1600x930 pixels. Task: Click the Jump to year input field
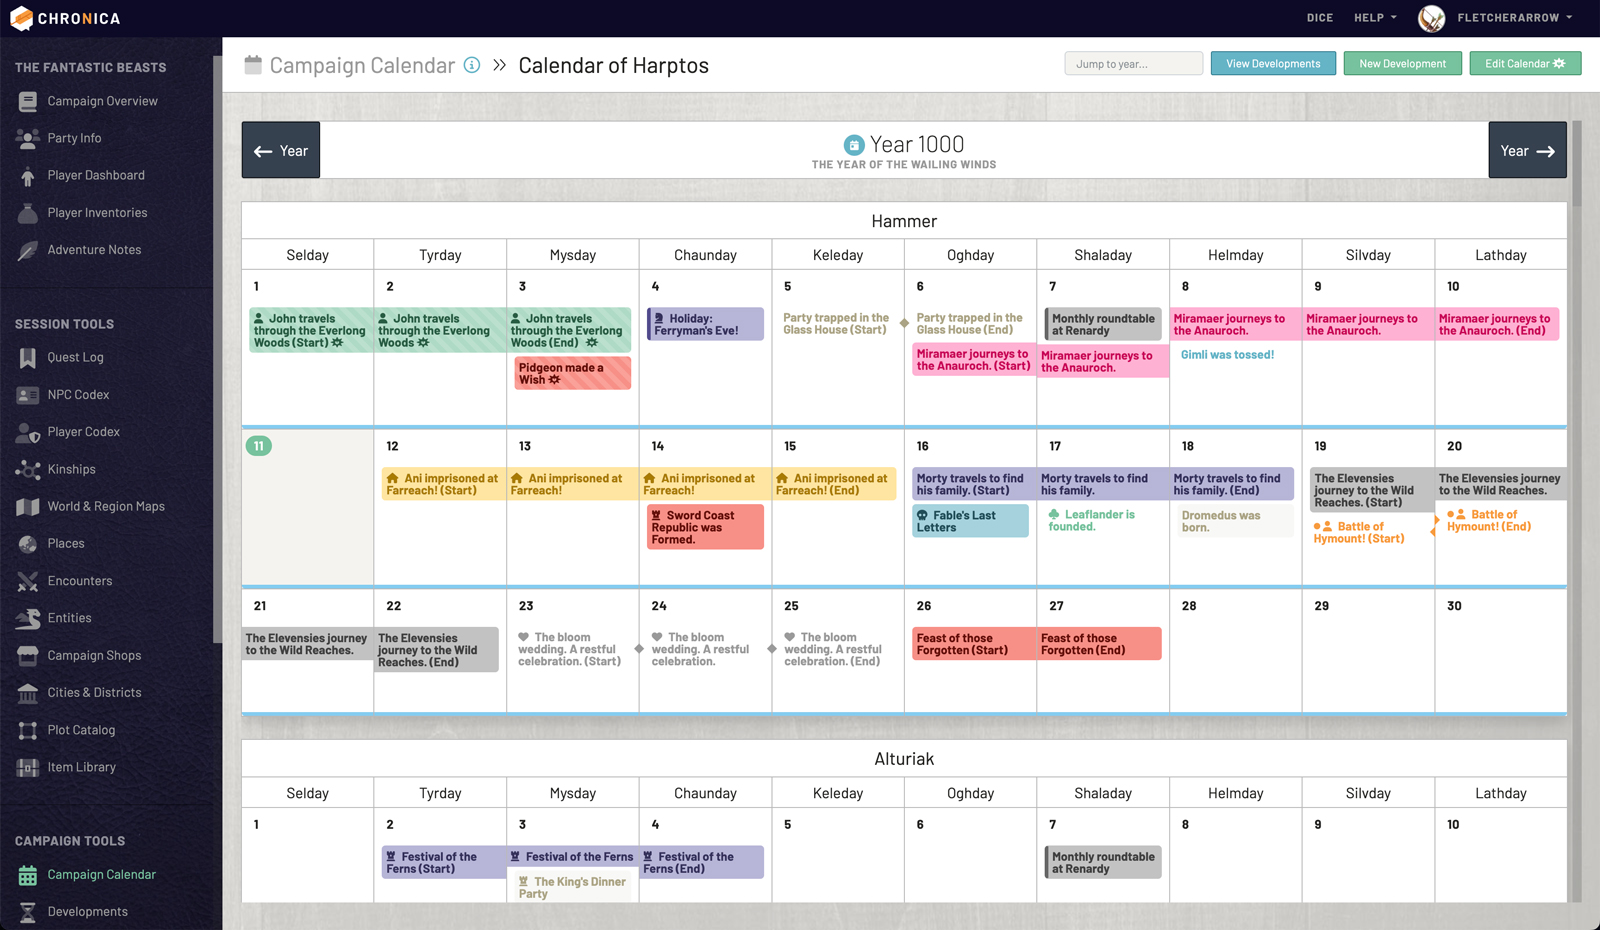[1133, 64]
